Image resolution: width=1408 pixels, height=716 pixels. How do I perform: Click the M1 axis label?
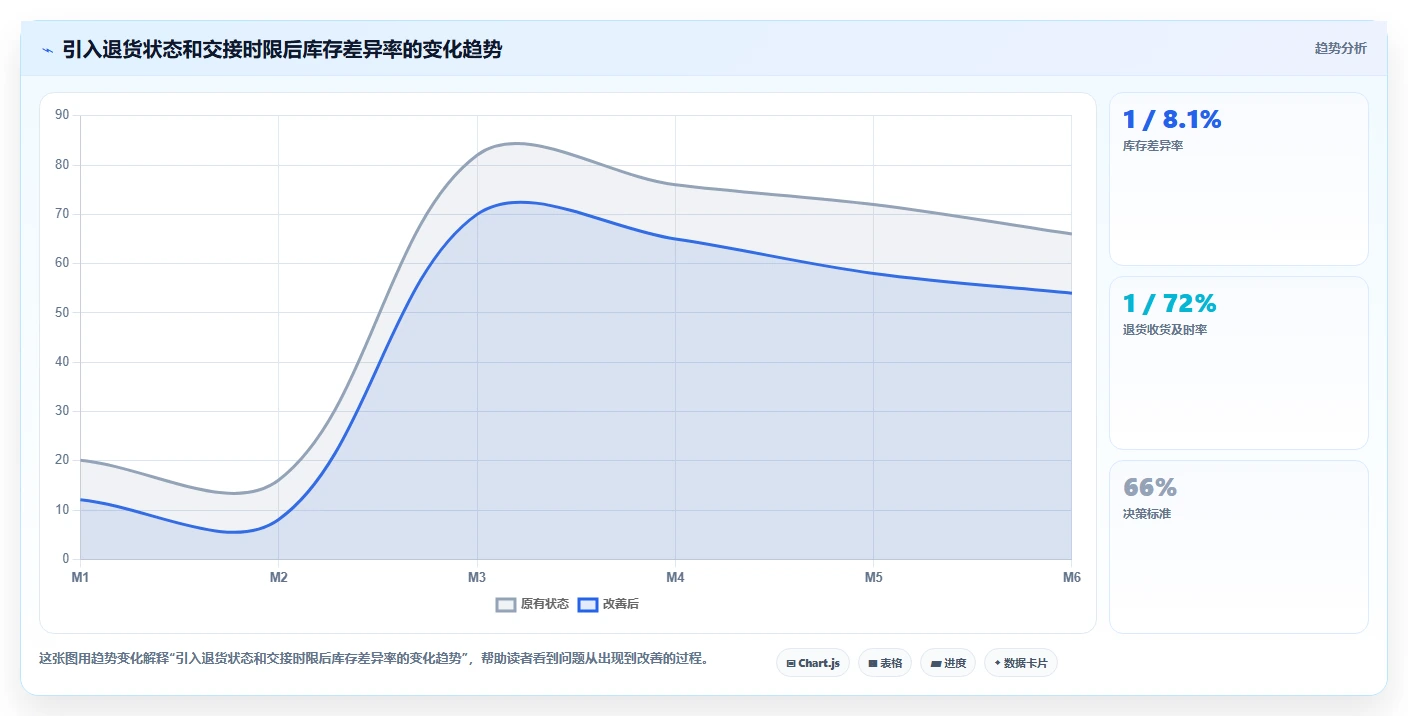coord(80,577)
